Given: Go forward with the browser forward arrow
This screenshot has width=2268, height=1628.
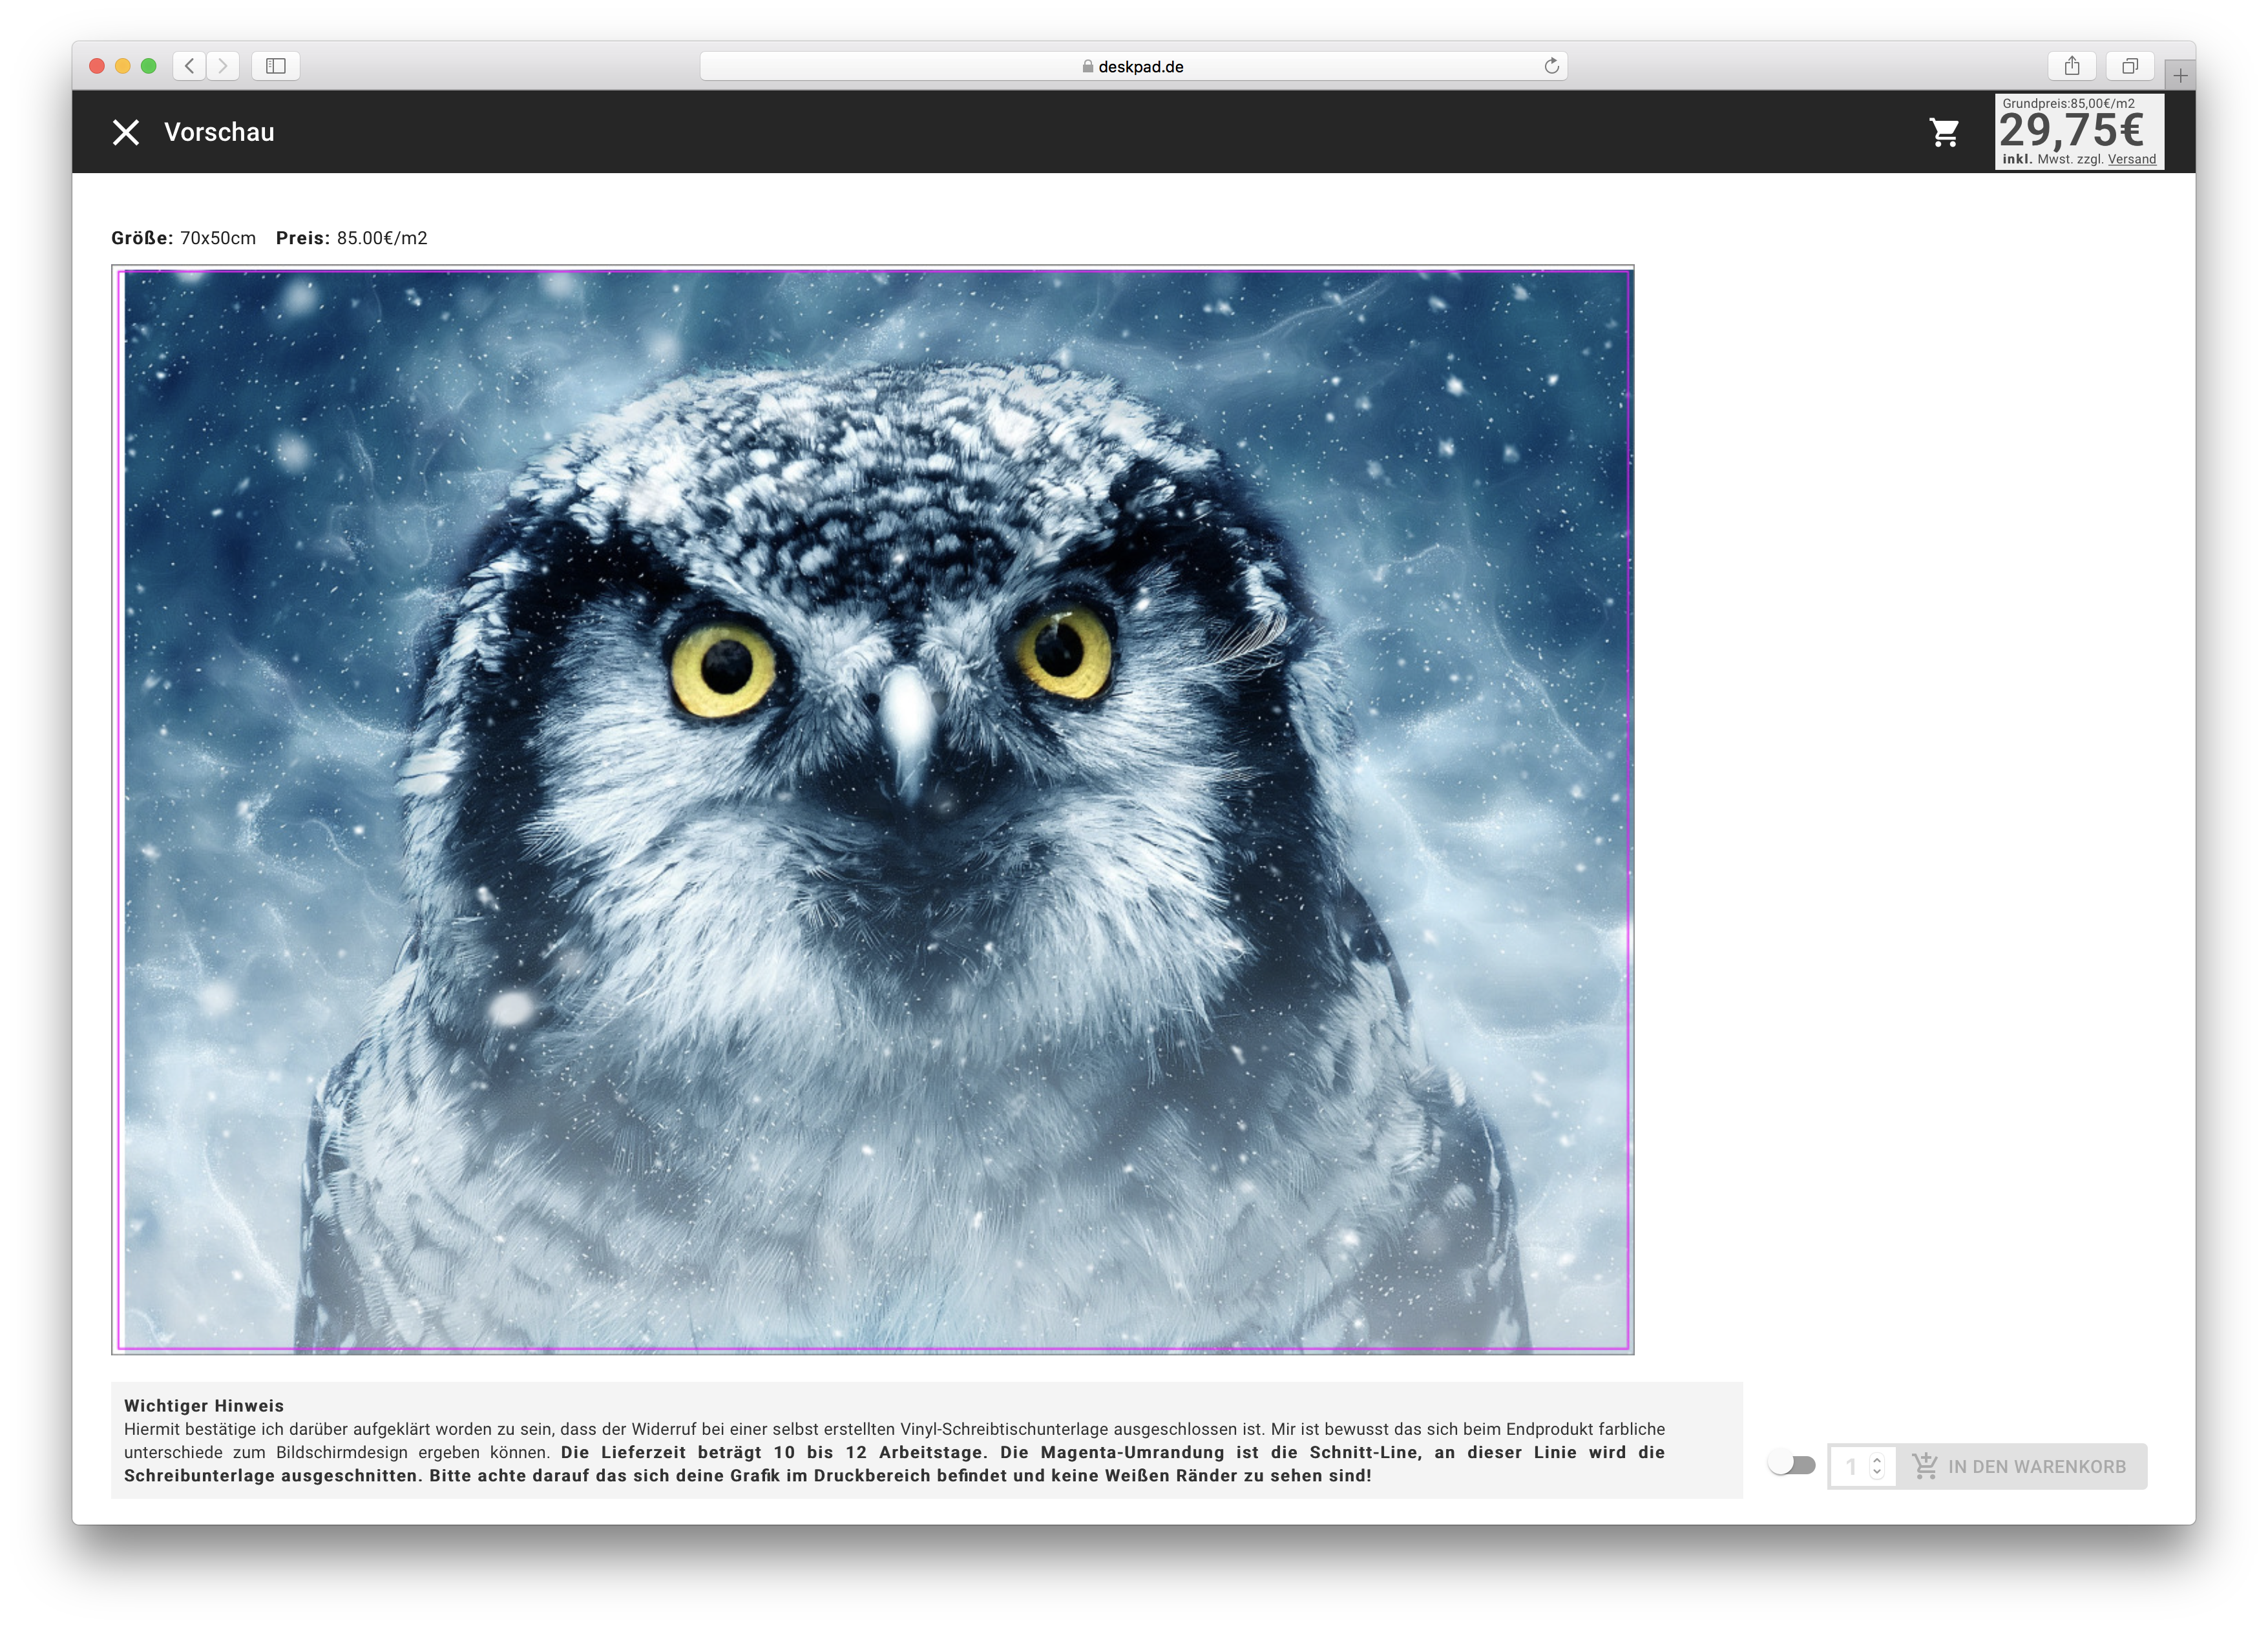Looking at the screenshot, I should pyautogui.click(x=223, y=66).
